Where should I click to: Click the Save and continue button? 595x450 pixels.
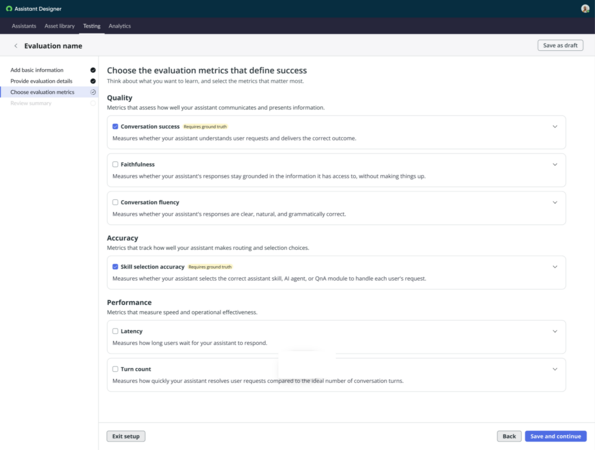pos(556,436)
